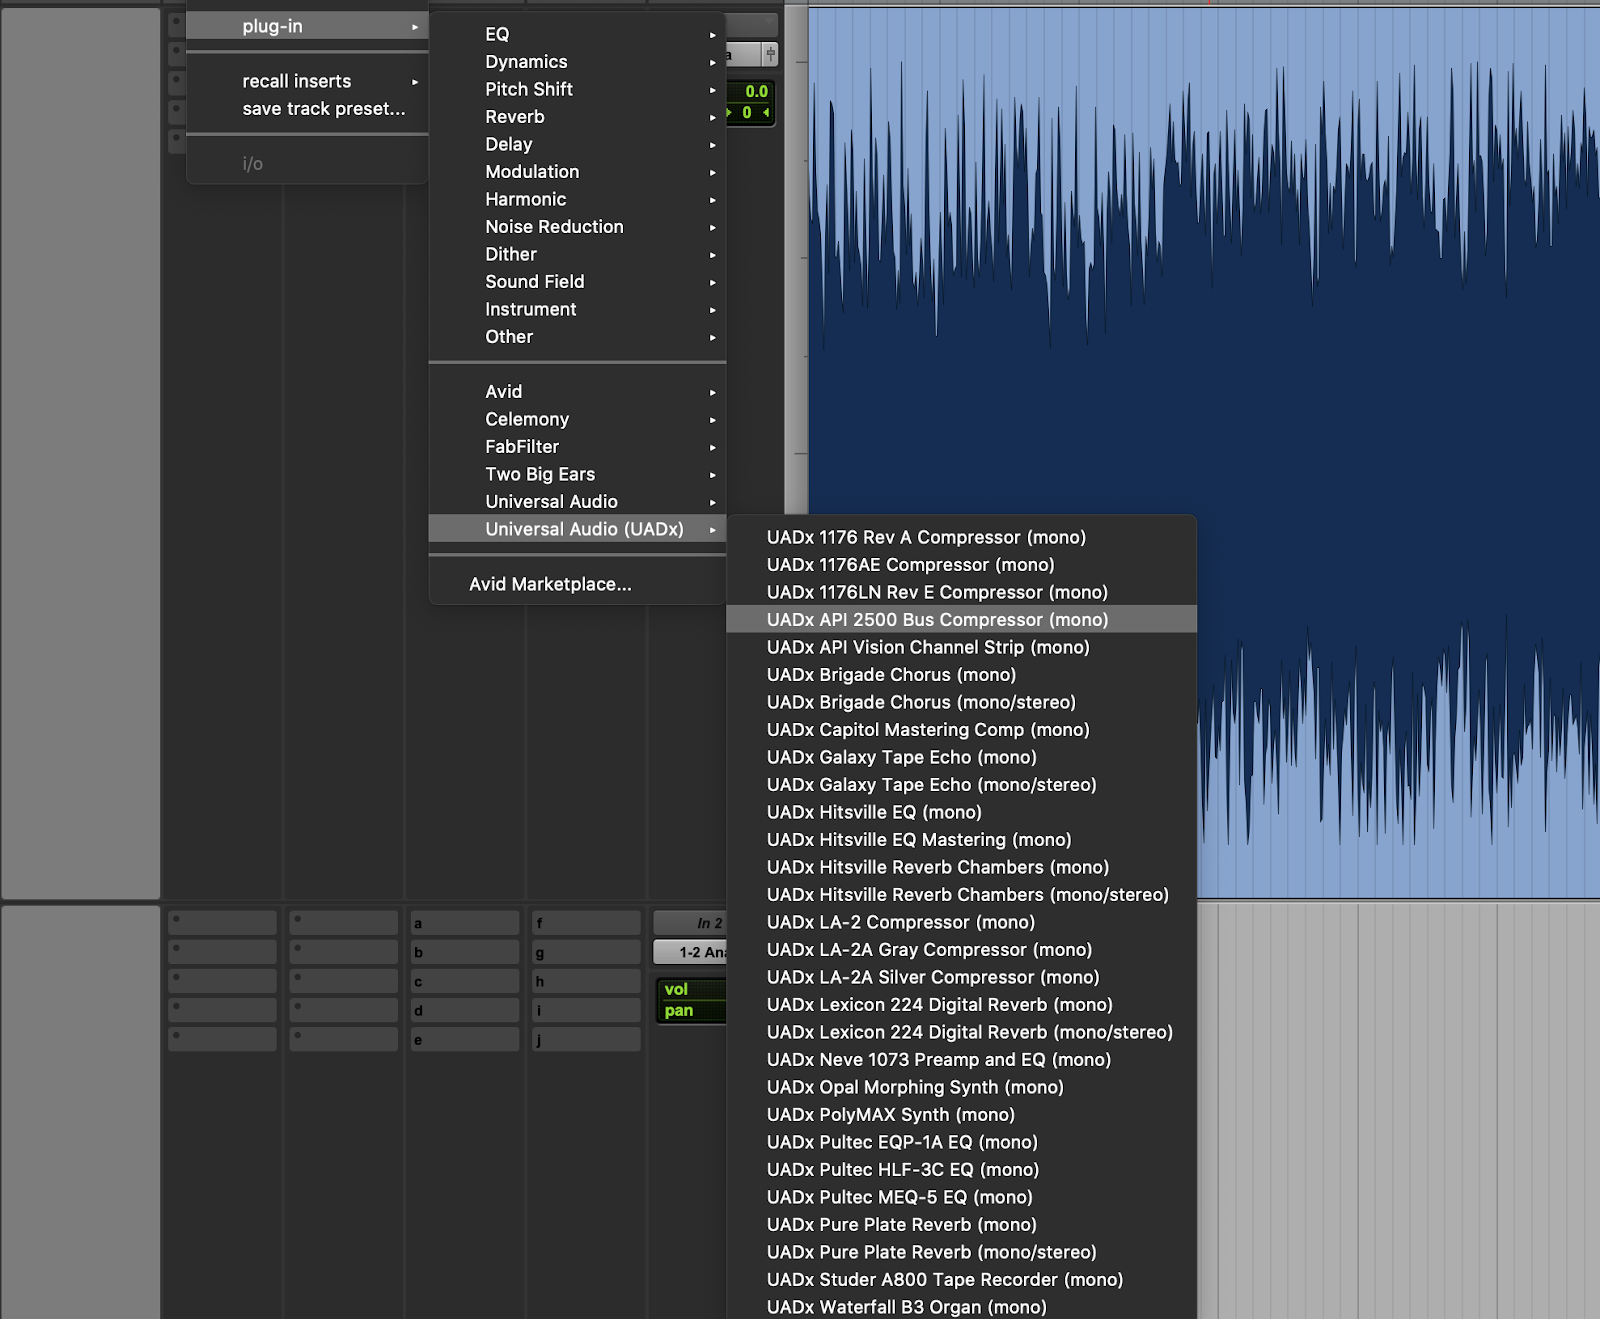This screenshot has width=1600, height=1319.
Task: Insert UADx Lexicon 224 Digital Reverb (mono)
Action: [x=961, y=1005]
